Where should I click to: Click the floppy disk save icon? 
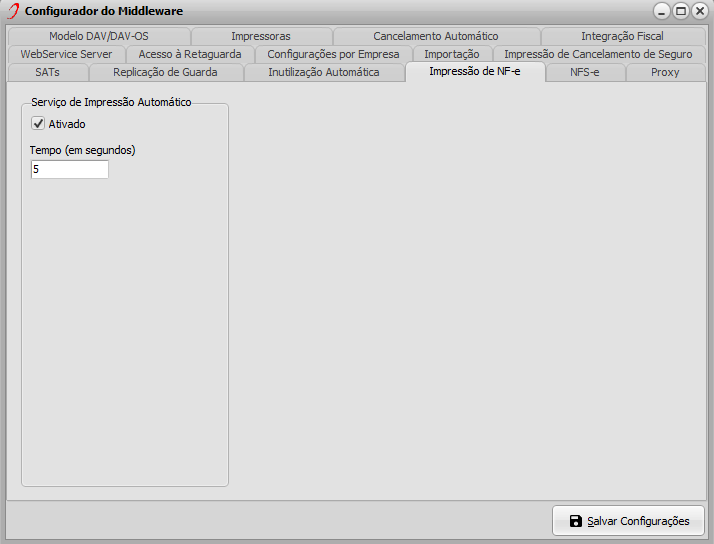click(575, 521)
